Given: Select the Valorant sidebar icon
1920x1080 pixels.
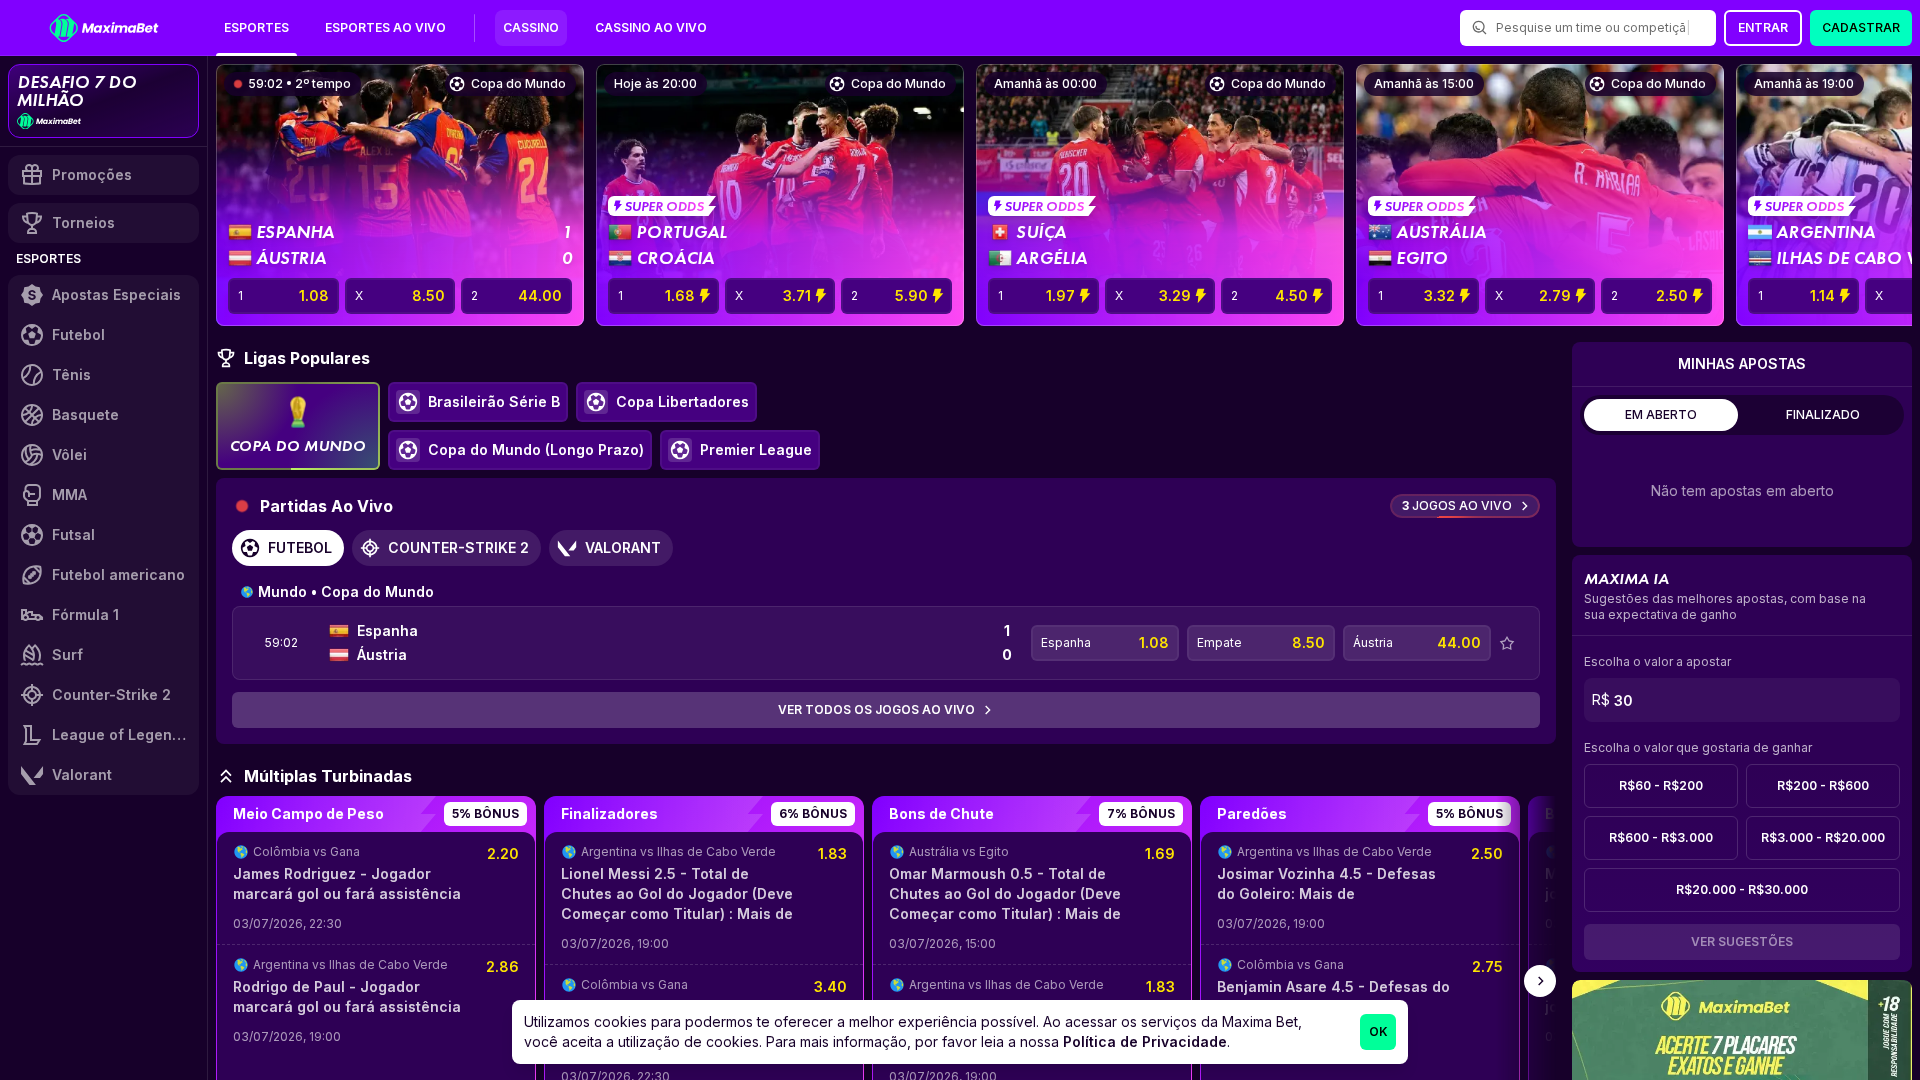Looking at the screenshot, I should pyautogui.click(x=32, y=775).
